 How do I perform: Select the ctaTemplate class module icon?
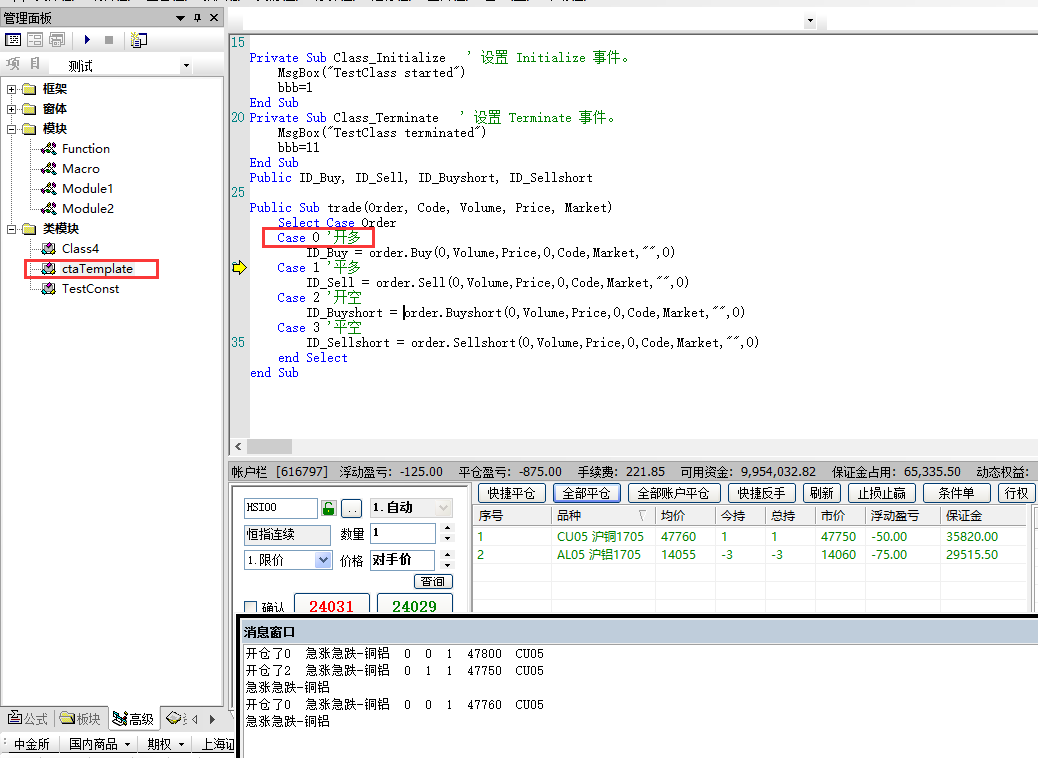pyautogui.click(x=48, y=269)
